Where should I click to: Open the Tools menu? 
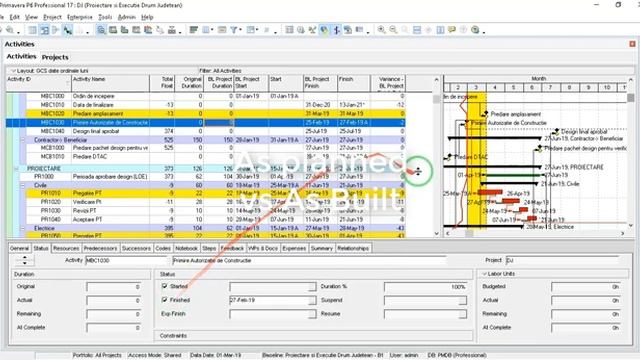pyautogui.click(x=105, y=17)
